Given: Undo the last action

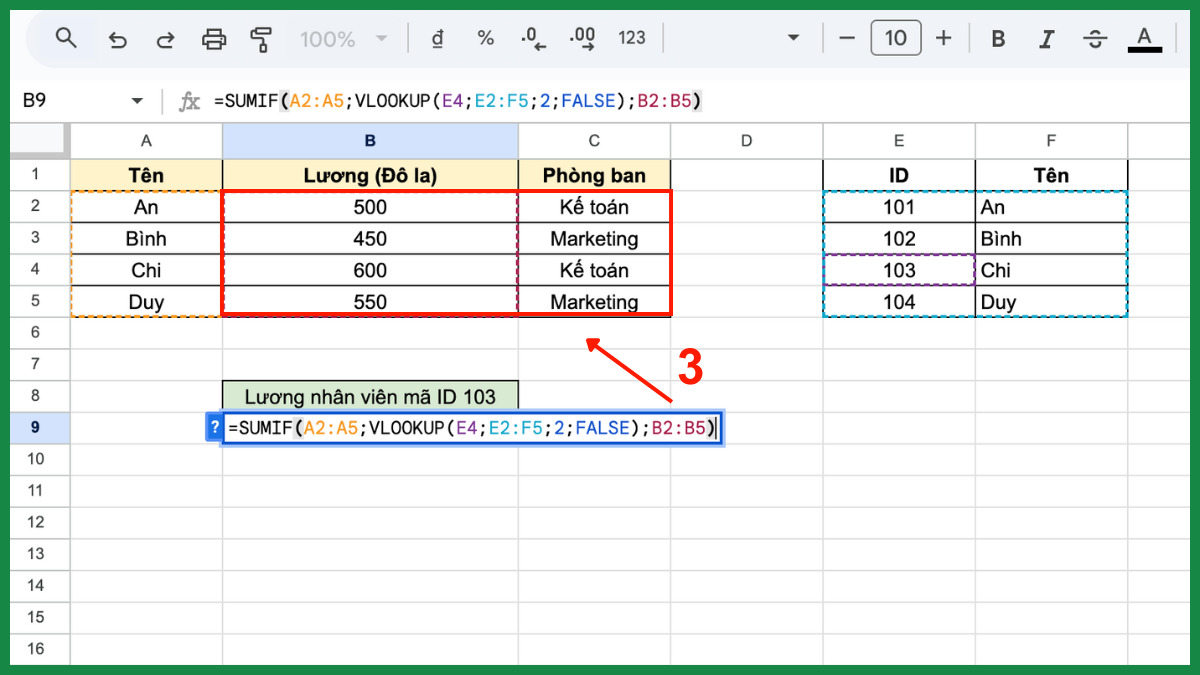Looking at the screenshot, I should point(117,39).
